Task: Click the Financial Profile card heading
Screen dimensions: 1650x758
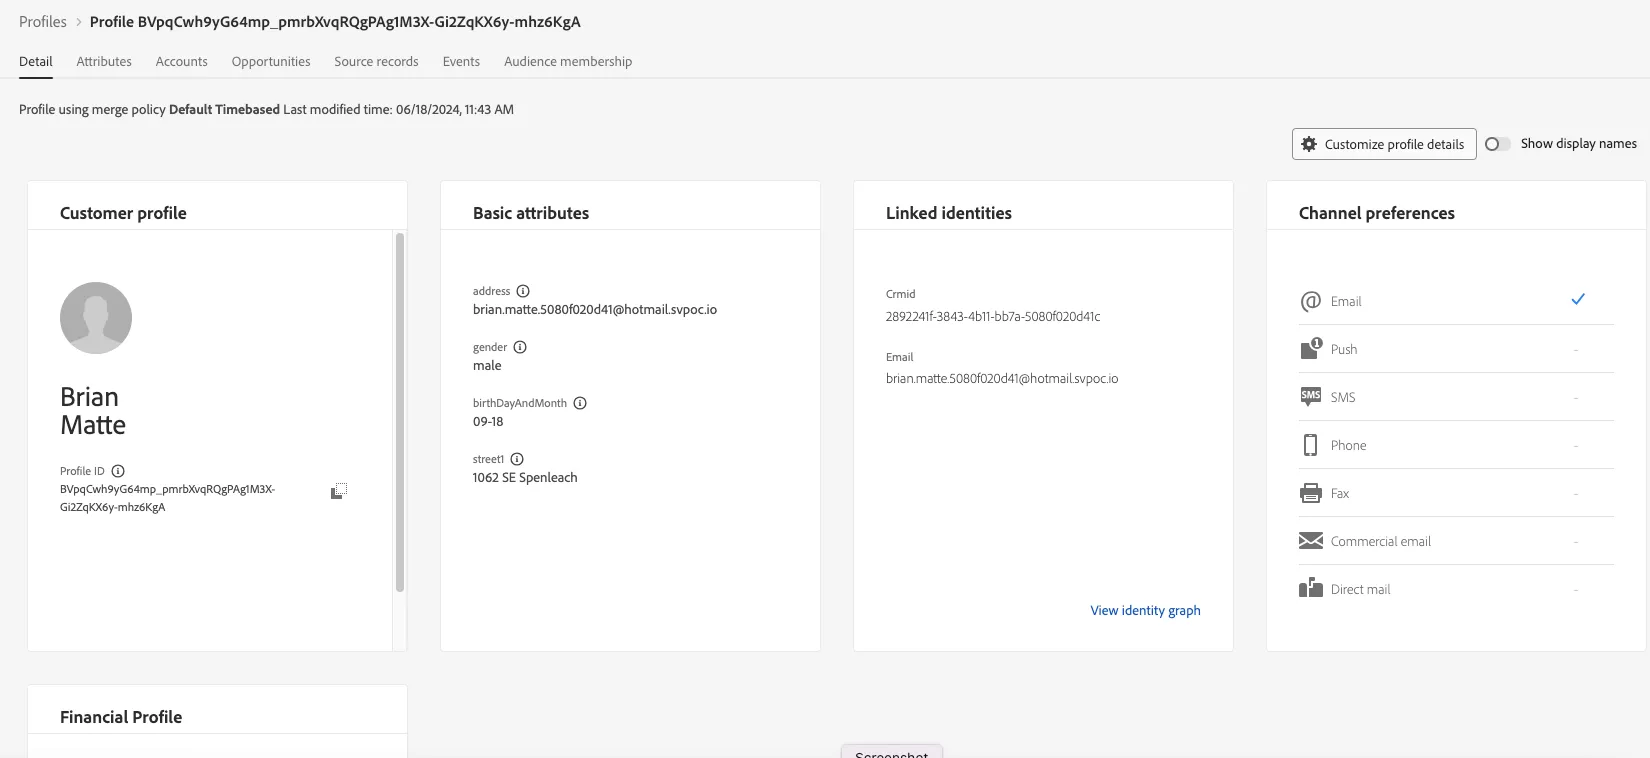Action: [x=121, y=717]
